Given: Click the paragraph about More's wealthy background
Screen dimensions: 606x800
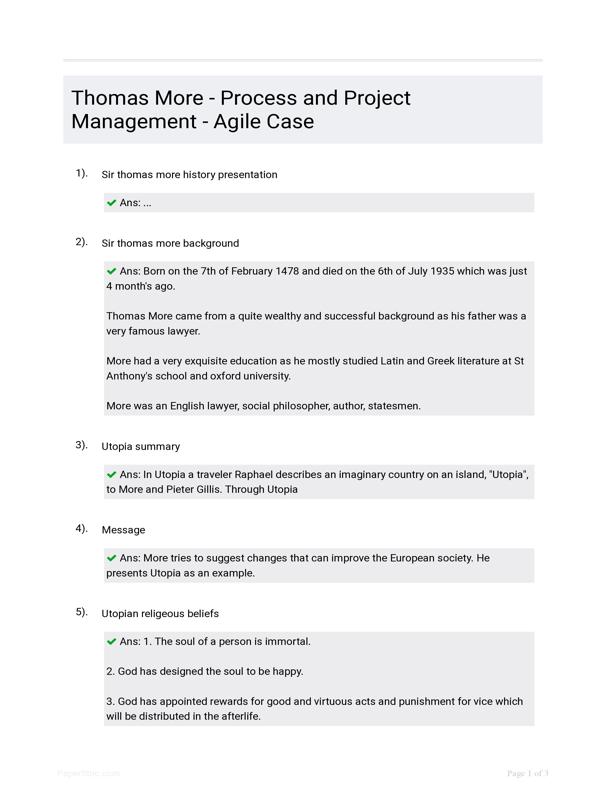Looking at the screenshot, I should pyautogui.click(x=316, y=323).
